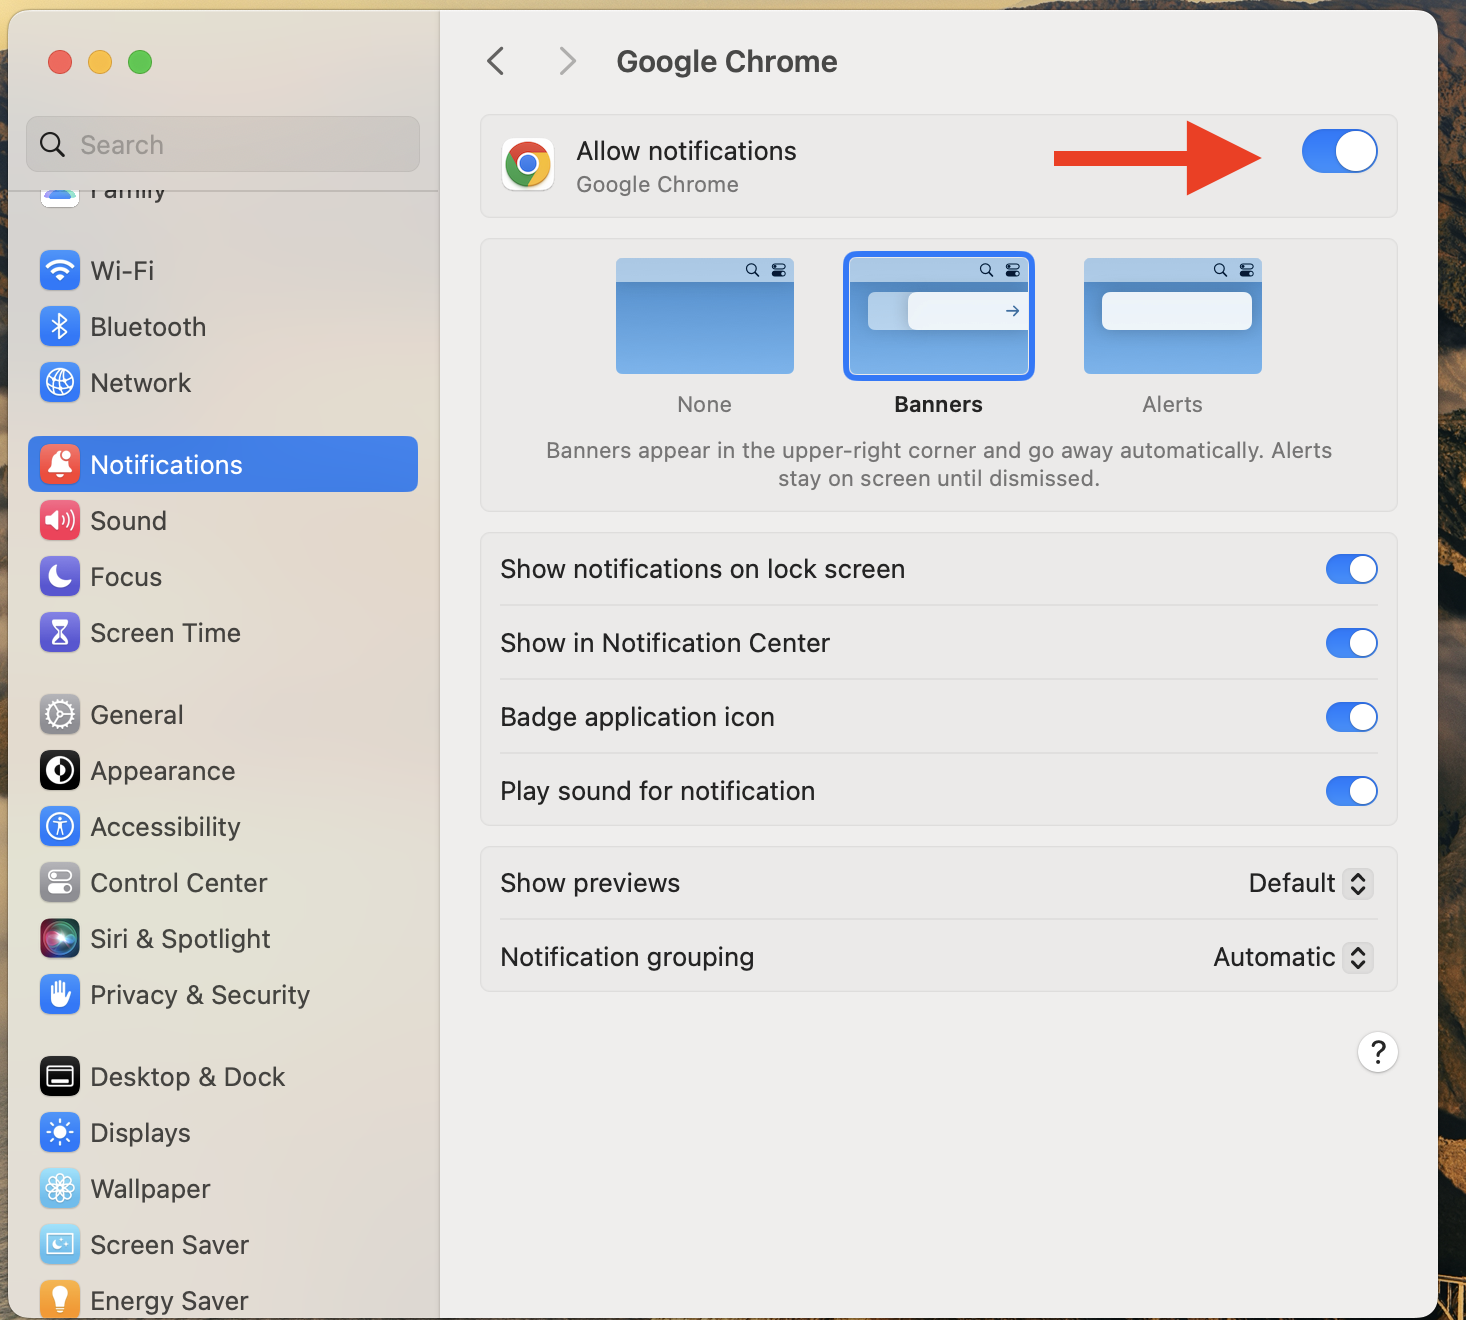Click the Displays sun icon
The image size is (1466, 1320).
(60, 1132)
